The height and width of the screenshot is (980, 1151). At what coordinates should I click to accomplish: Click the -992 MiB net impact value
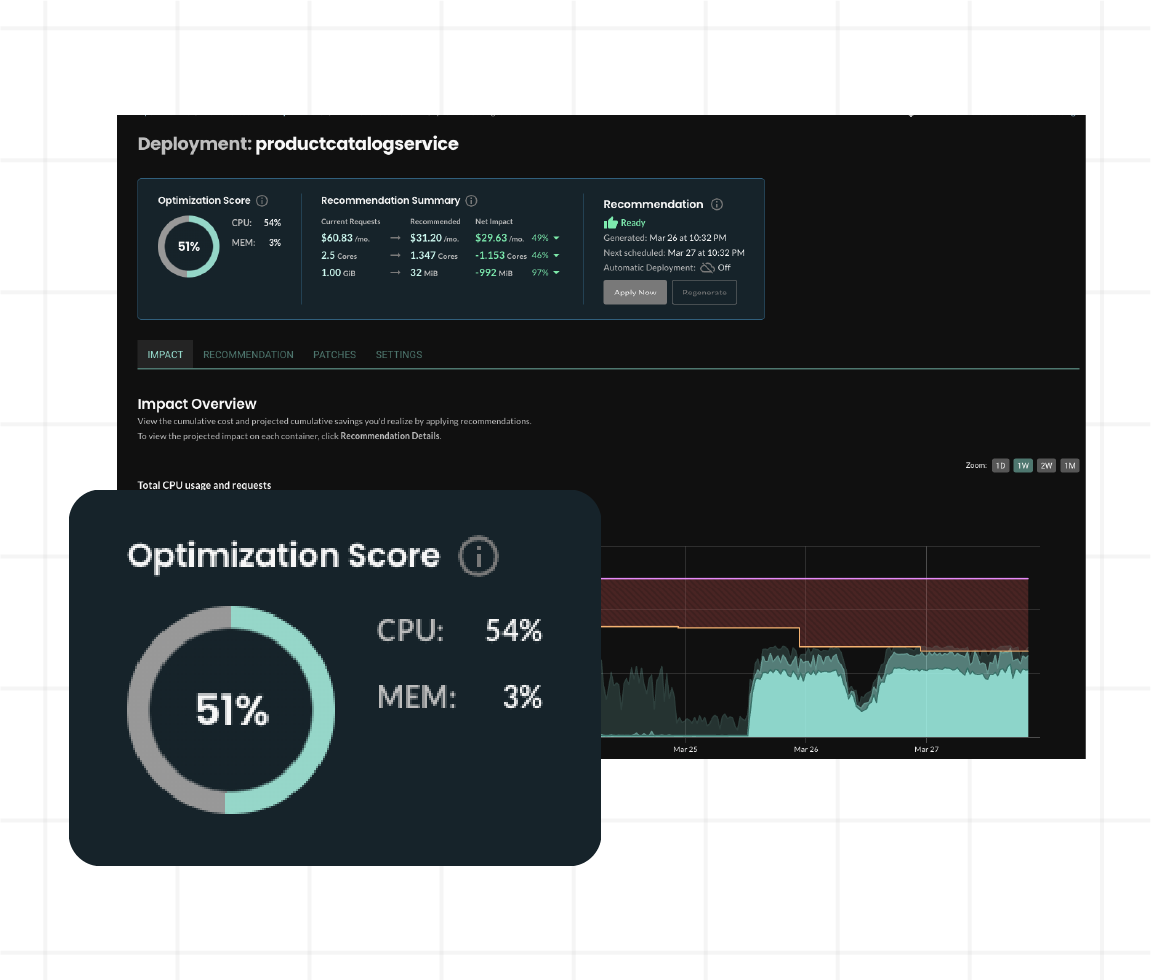coord(494,272)
